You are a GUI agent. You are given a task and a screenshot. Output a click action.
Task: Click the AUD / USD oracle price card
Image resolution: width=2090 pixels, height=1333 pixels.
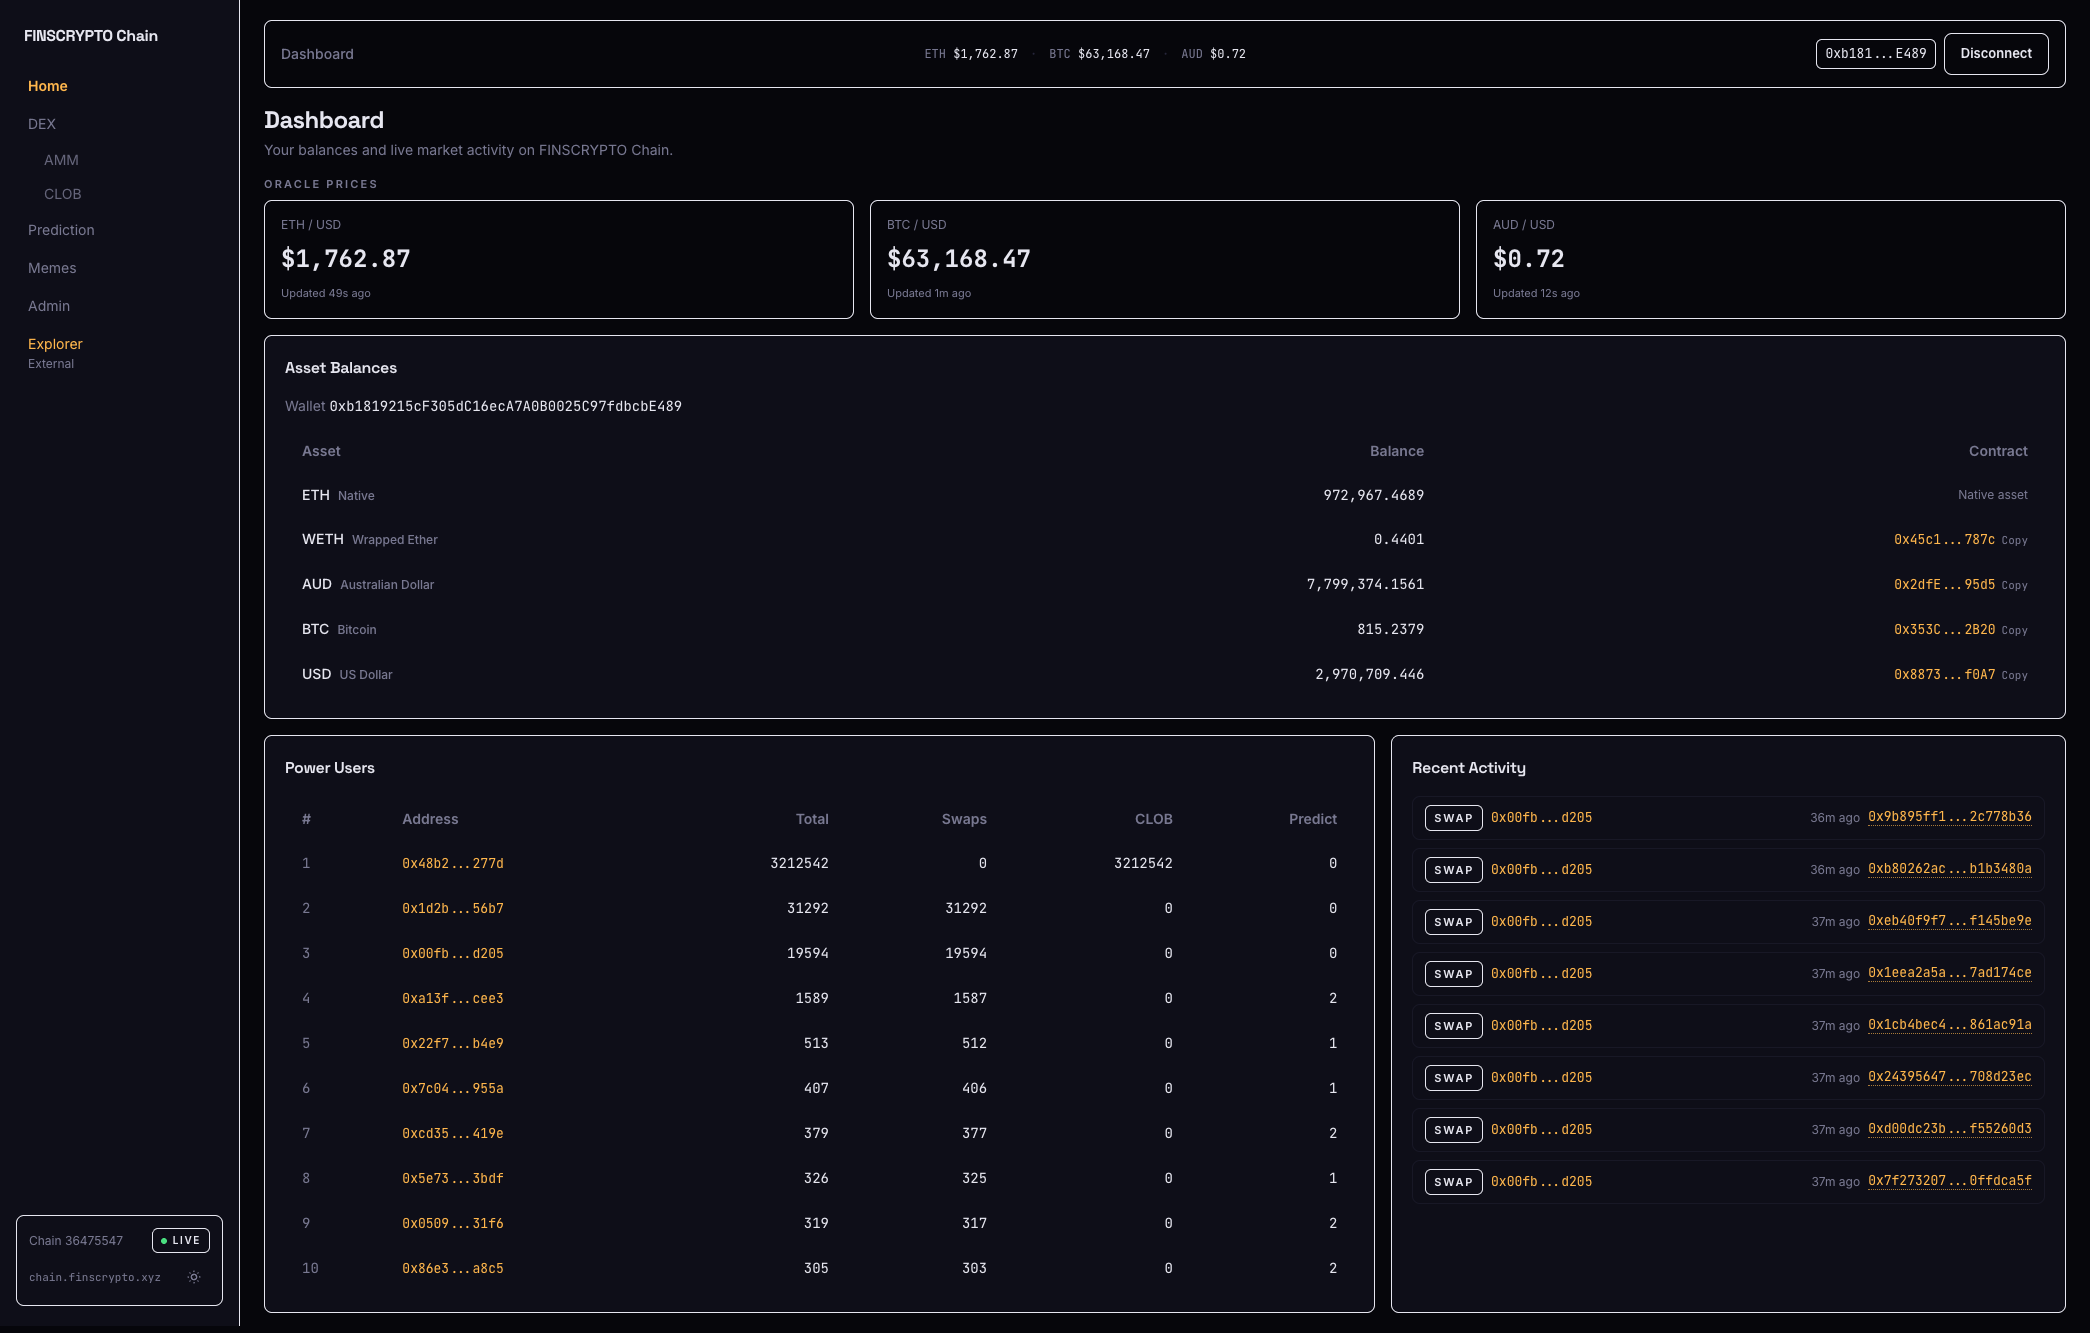coord(1771,259)
